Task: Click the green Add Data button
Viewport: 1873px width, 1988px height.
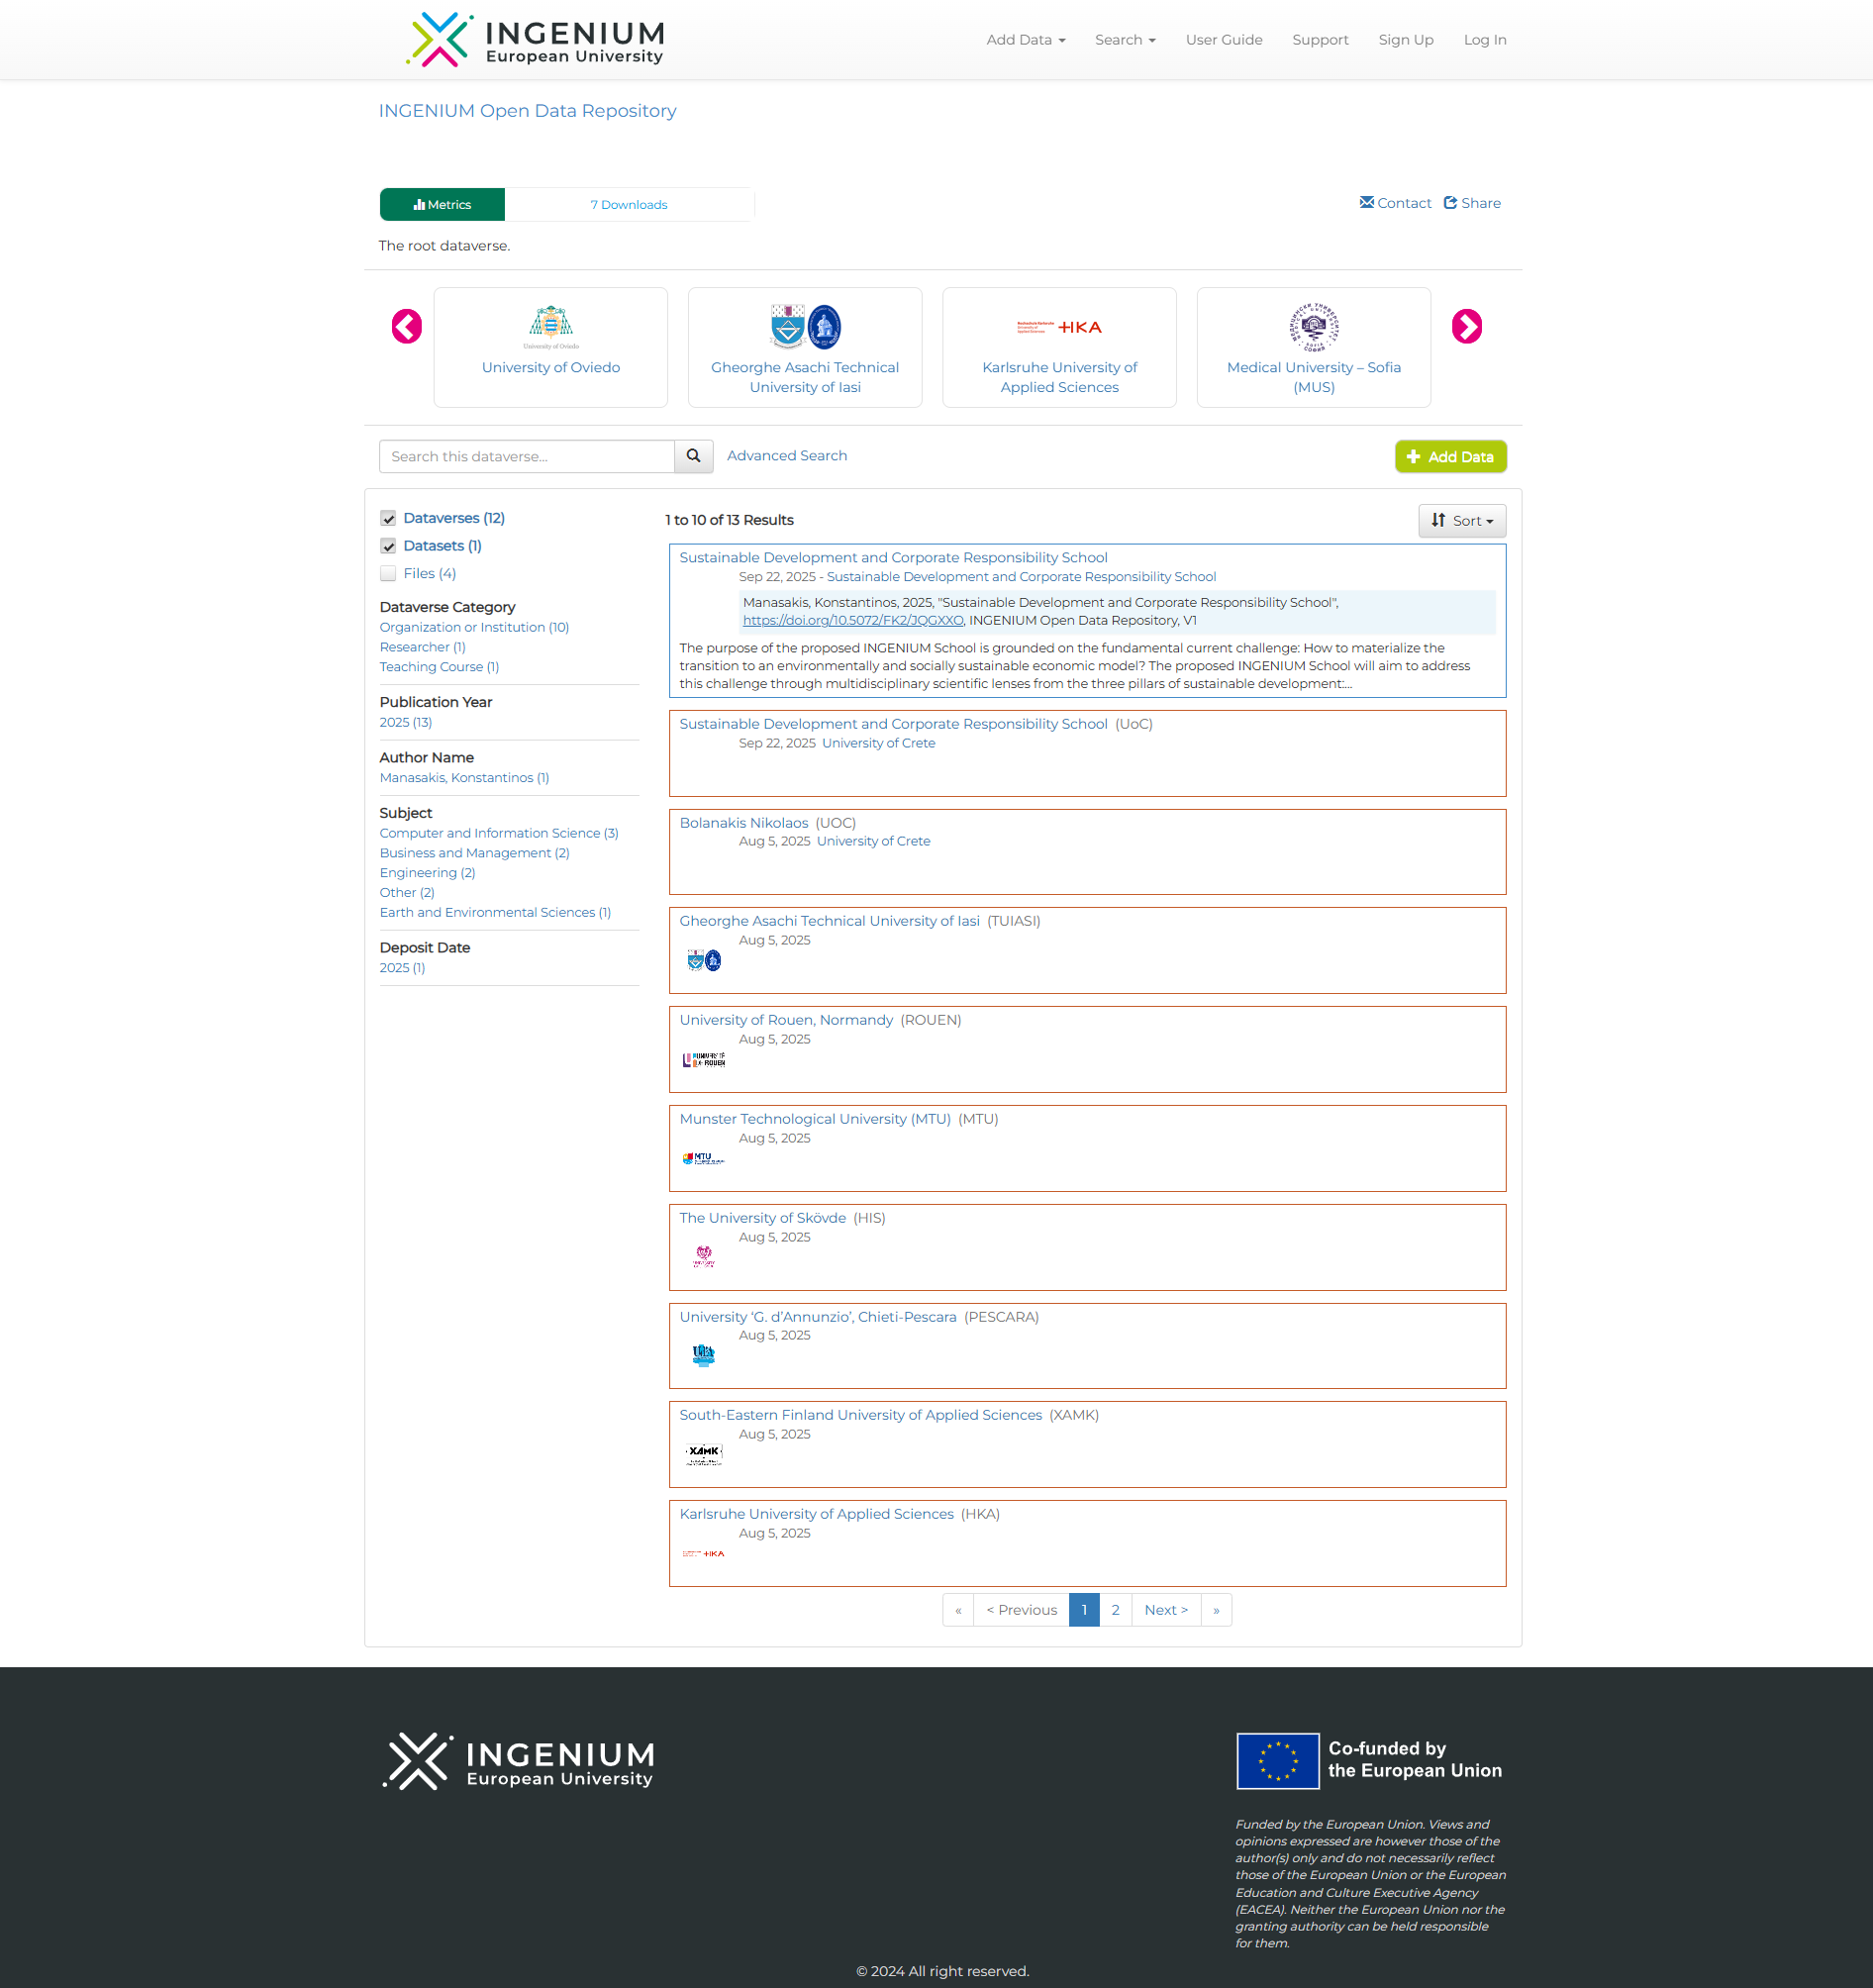Action: pos(1450,457)
